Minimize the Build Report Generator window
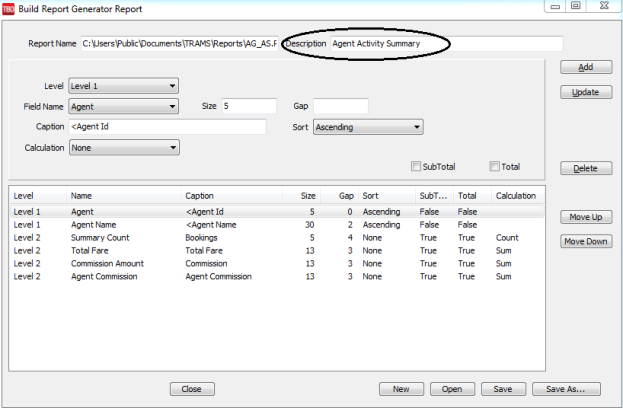 (555, 6)
